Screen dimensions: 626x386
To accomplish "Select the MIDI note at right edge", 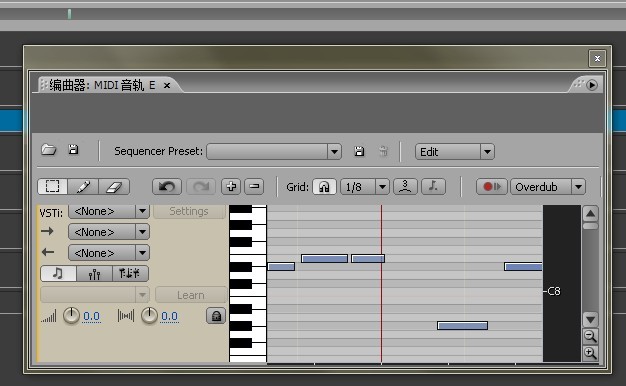I will click(x=523, y=266).
